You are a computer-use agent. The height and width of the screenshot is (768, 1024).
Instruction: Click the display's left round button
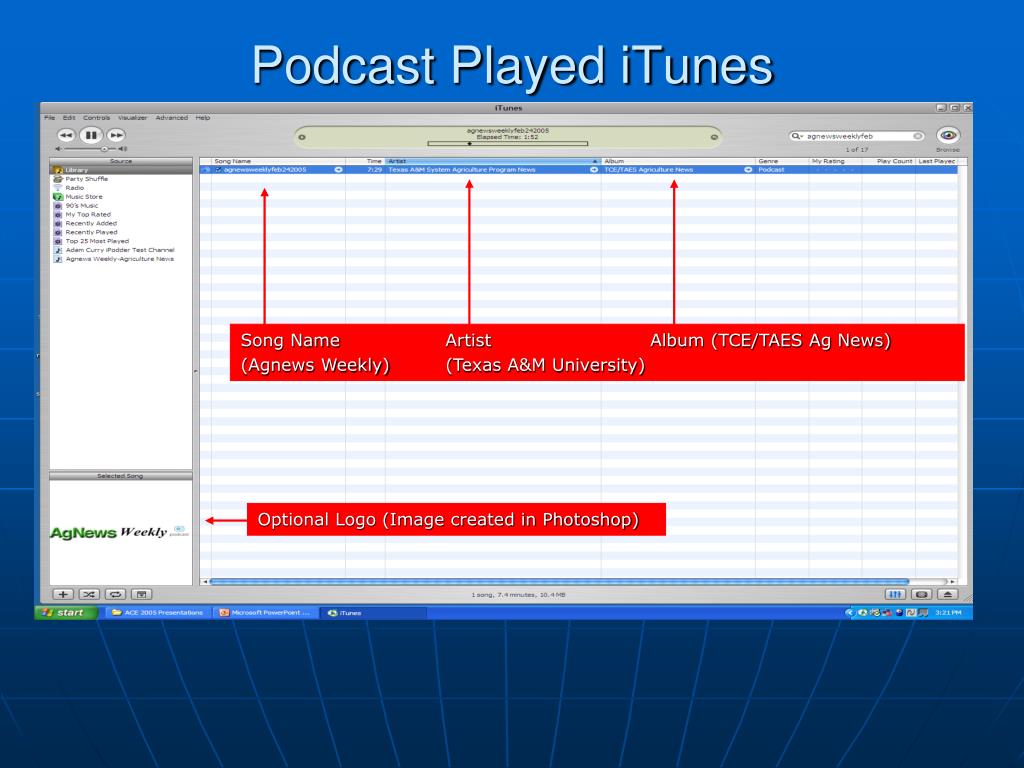(x=302, y=137)
